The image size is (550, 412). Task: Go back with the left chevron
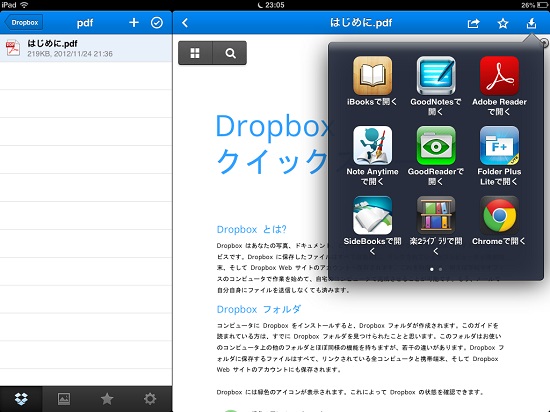[185, 23]
